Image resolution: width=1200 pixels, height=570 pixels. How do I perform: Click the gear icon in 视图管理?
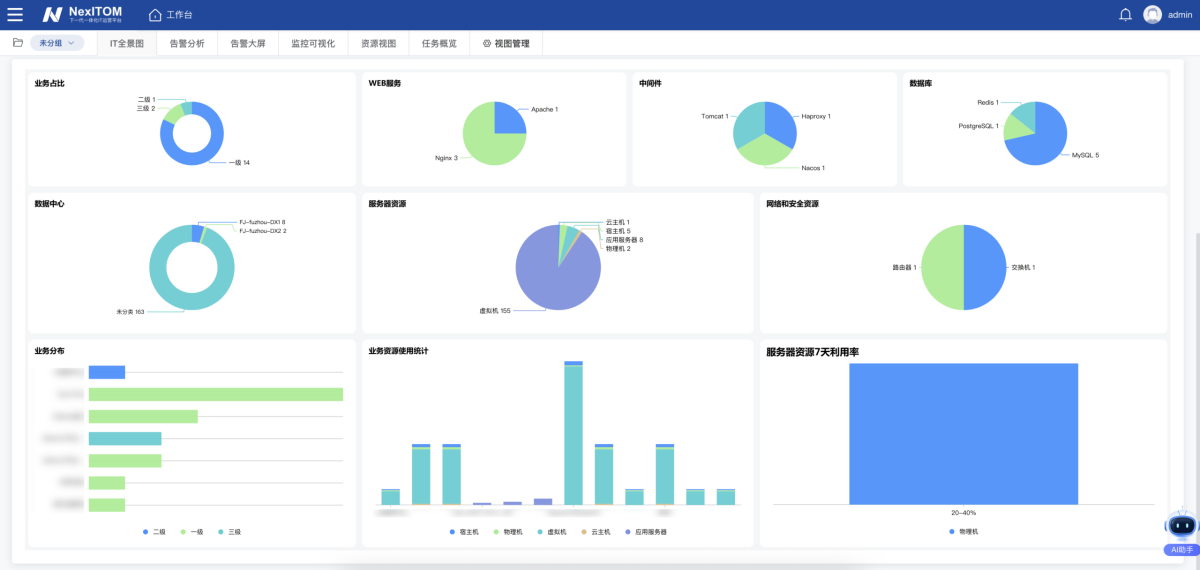coord(487,44)
